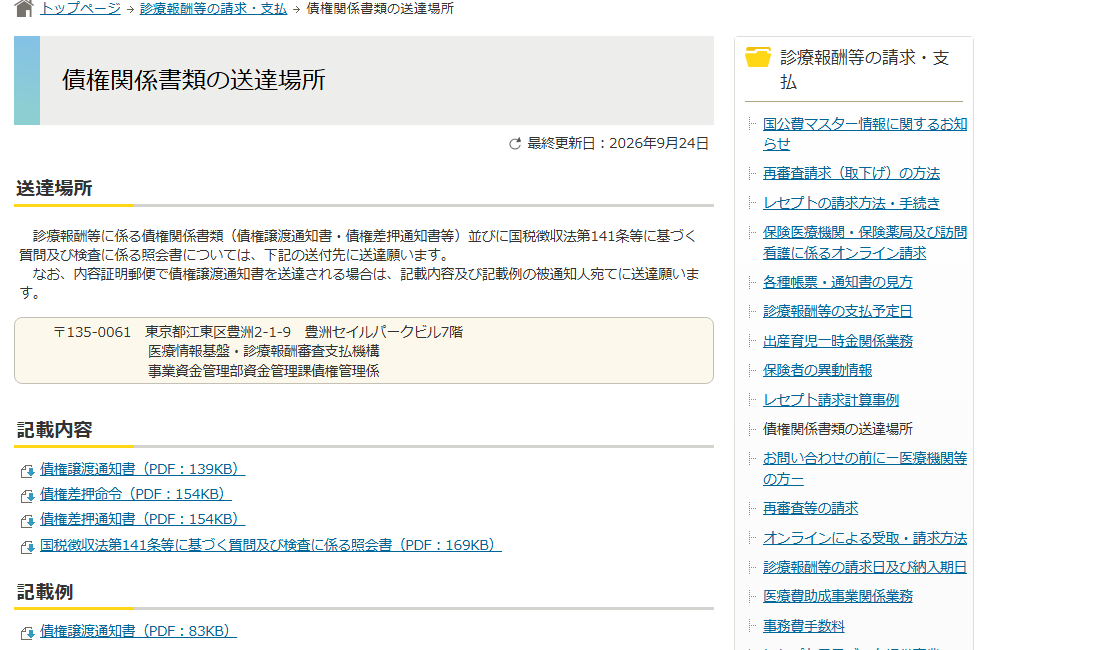Open レセプト請求計算事例 link
Image resolution: width=1120 pixels, height=650 pixels.
click(x=831, y=400)
